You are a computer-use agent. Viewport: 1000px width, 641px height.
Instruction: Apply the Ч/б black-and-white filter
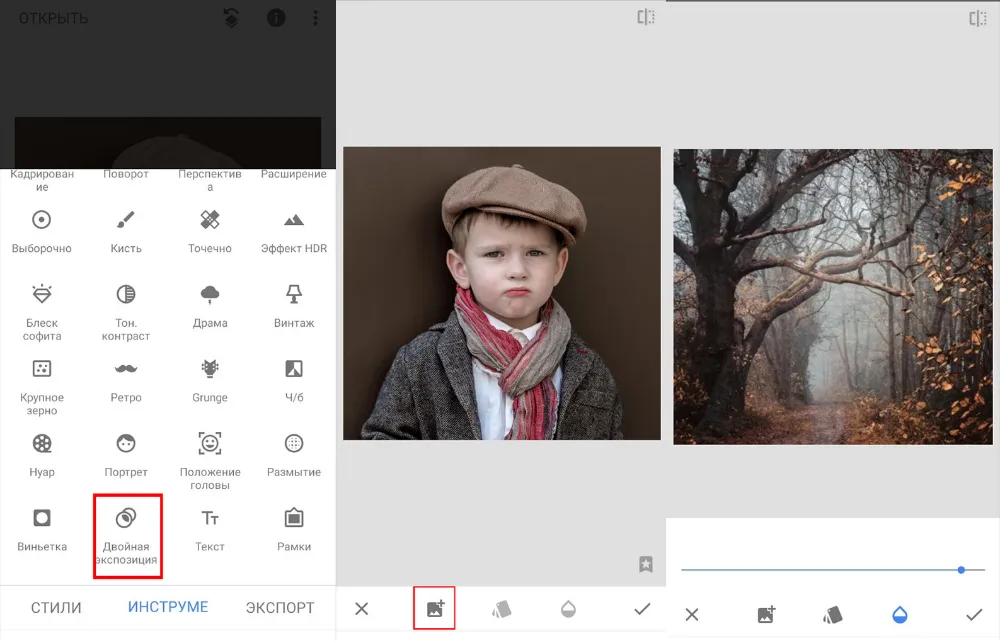tap(294, 379)
